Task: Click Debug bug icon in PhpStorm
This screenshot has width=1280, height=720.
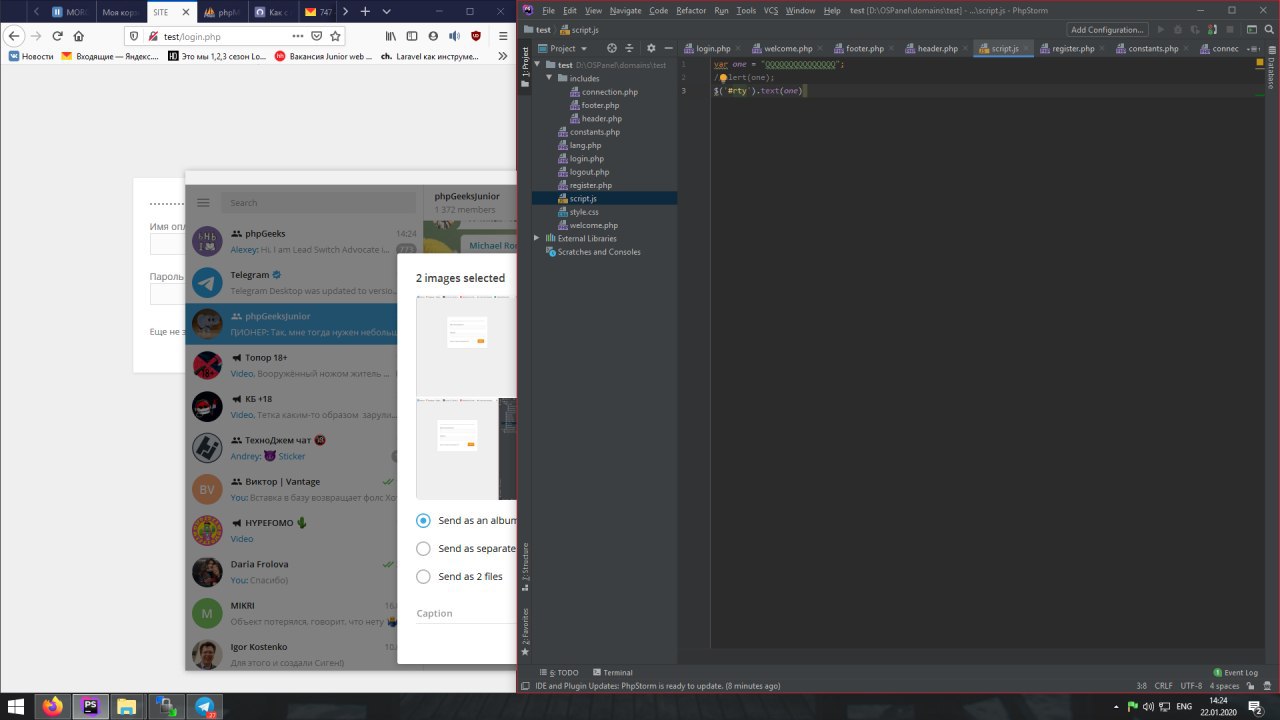Action: point(1179,30)
